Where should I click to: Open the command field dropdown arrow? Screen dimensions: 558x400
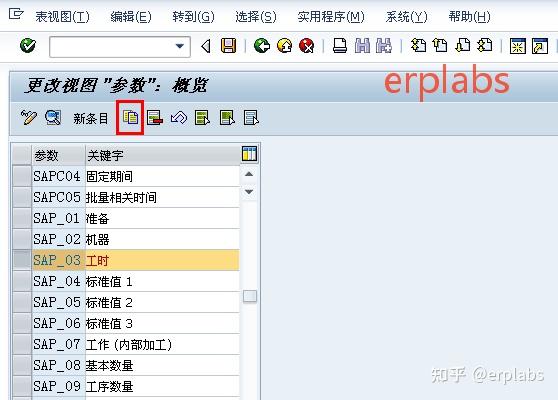tap(180, 46)
